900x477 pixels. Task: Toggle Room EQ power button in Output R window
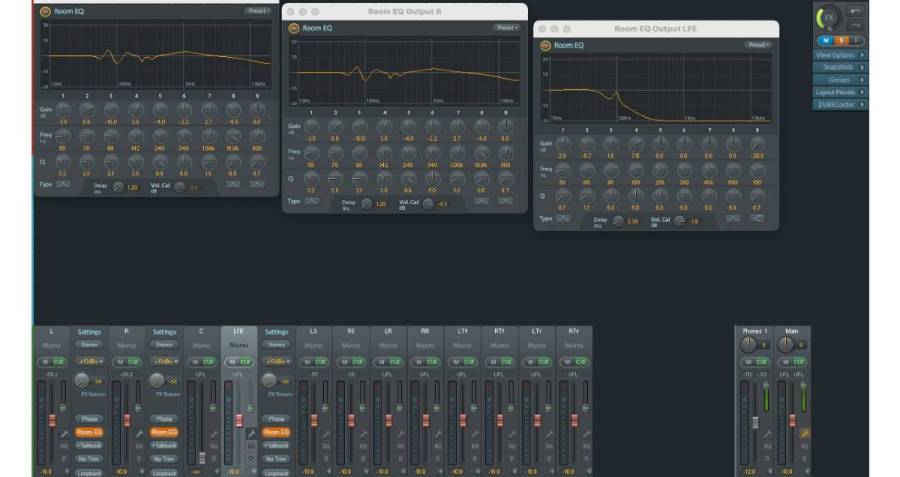(293, 28)
